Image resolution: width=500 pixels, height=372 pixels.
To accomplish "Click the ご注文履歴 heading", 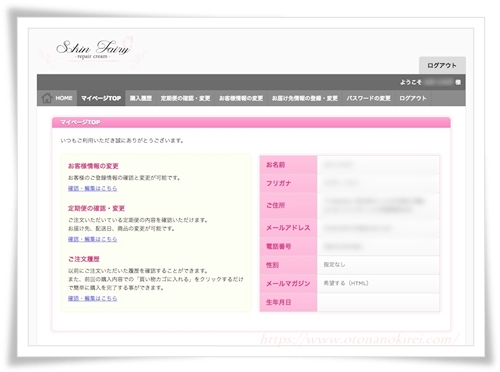I will [84, 259].
